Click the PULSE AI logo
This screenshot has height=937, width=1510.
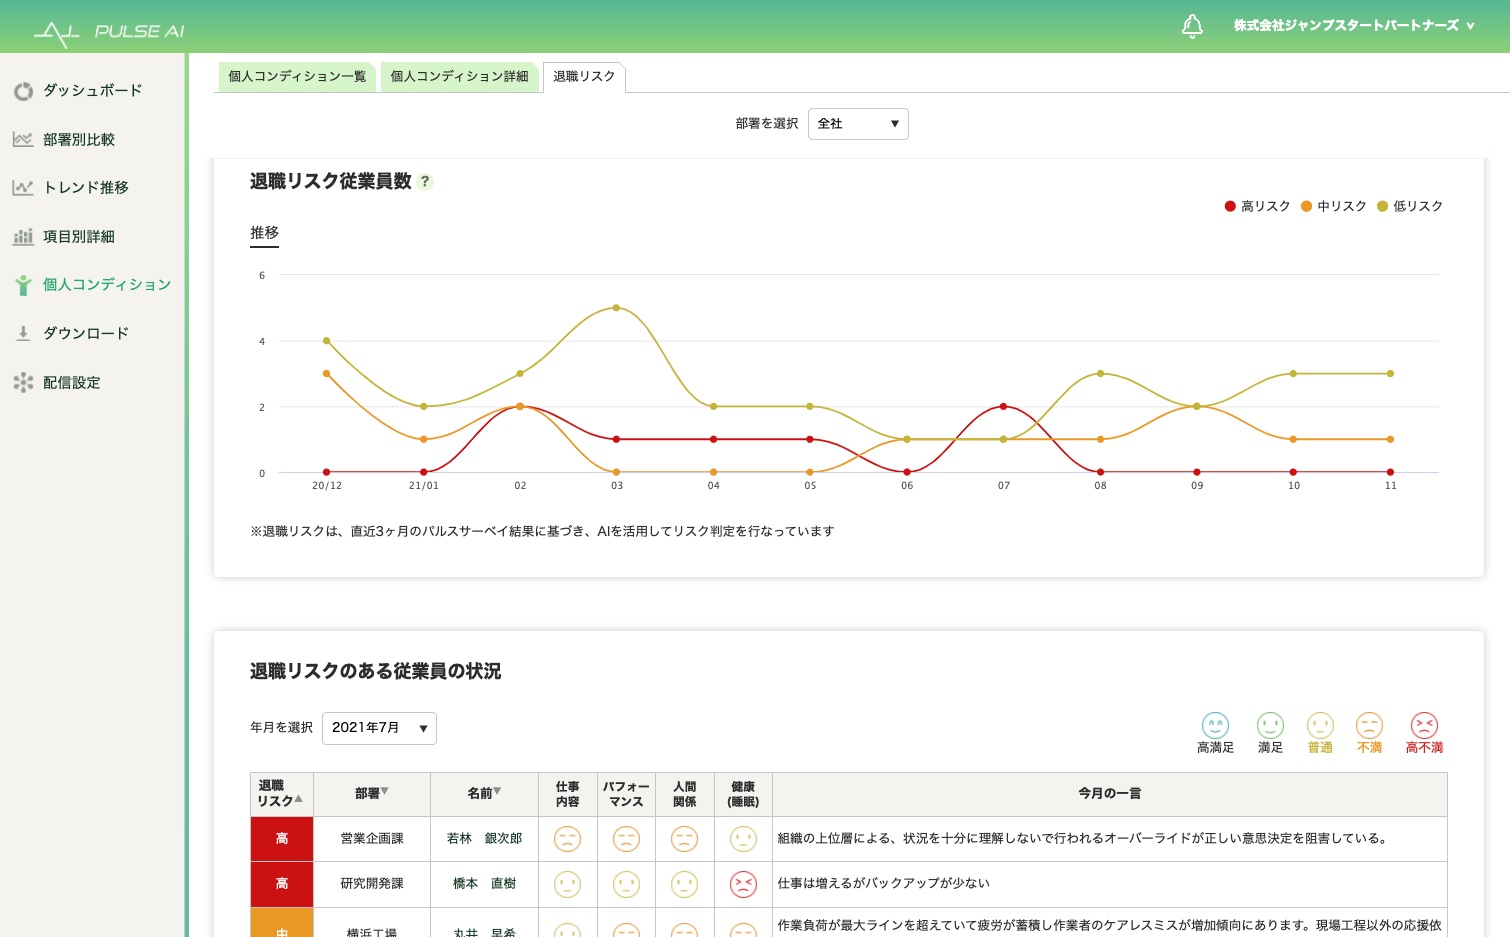point(109,32)
